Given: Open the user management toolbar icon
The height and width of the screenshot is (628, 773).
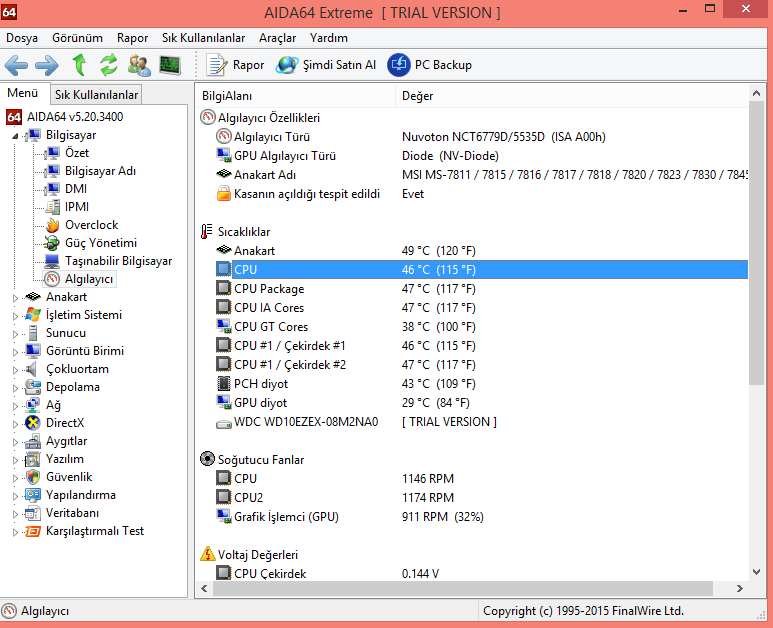Looking at the screenshot, I should coord(139,65).
